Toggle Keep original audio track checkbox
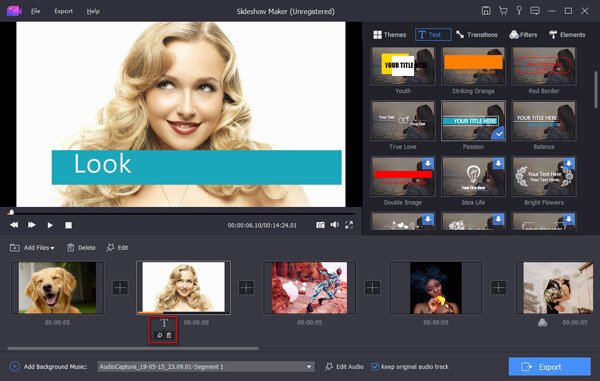The height and width of the screenshot is (381, 600). (375, 366)
